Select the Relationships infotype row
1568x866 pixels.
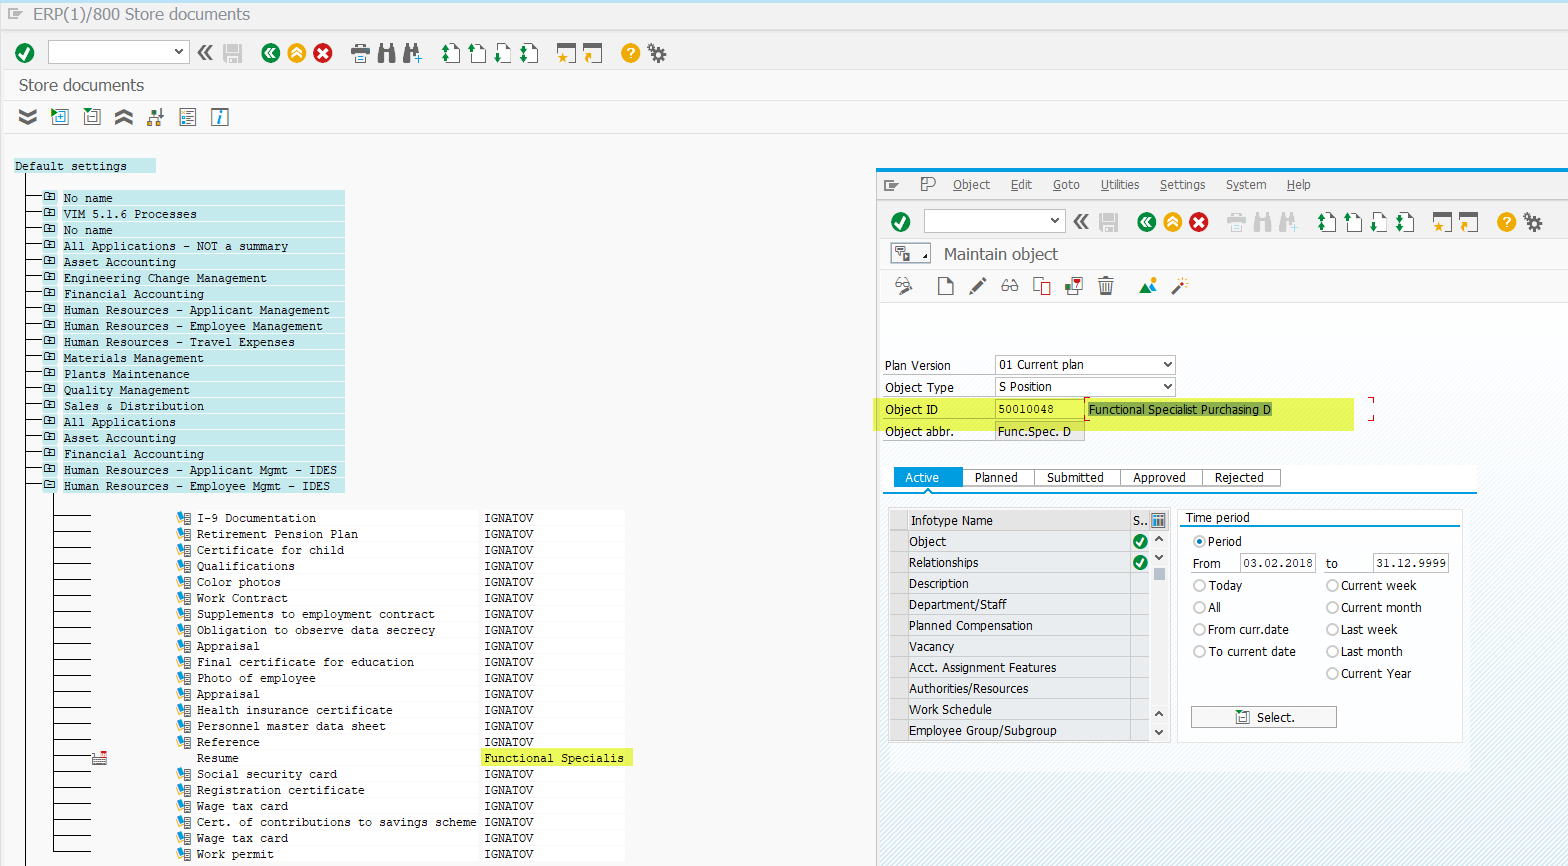click(943, 563)
